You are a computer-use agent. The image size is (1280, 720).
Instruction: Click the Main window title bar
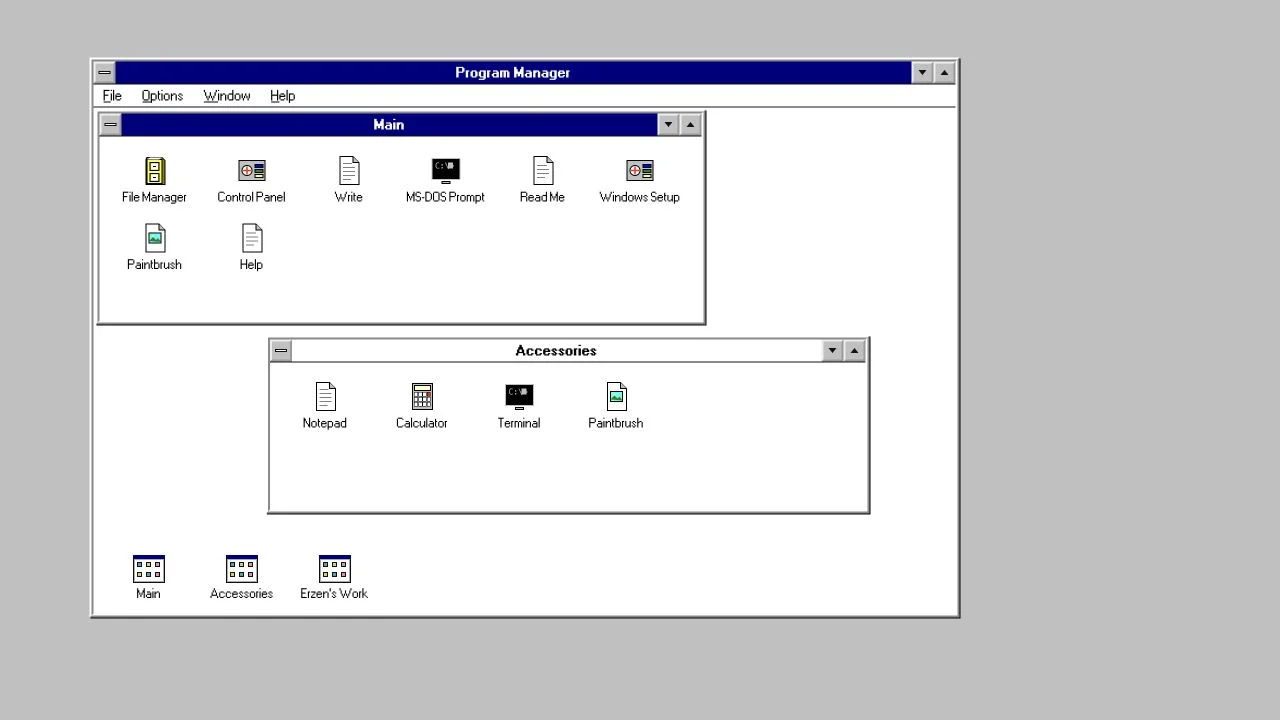389,125
